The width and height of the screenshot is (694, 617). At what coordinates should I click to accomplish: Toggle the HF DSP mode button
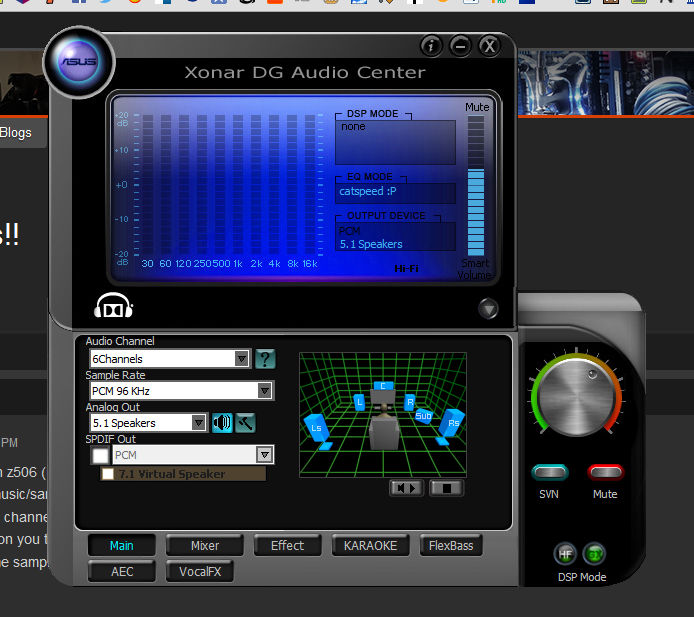565,554
